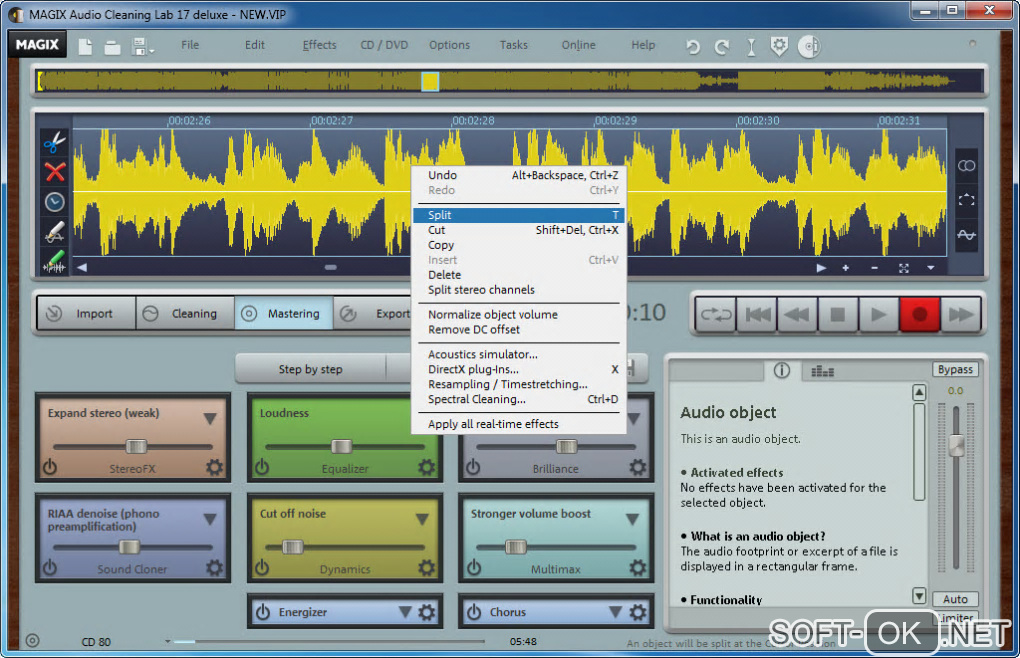Click the red X delete tool
Viewport: 1020px width, 658px height.
coord(55,172)
